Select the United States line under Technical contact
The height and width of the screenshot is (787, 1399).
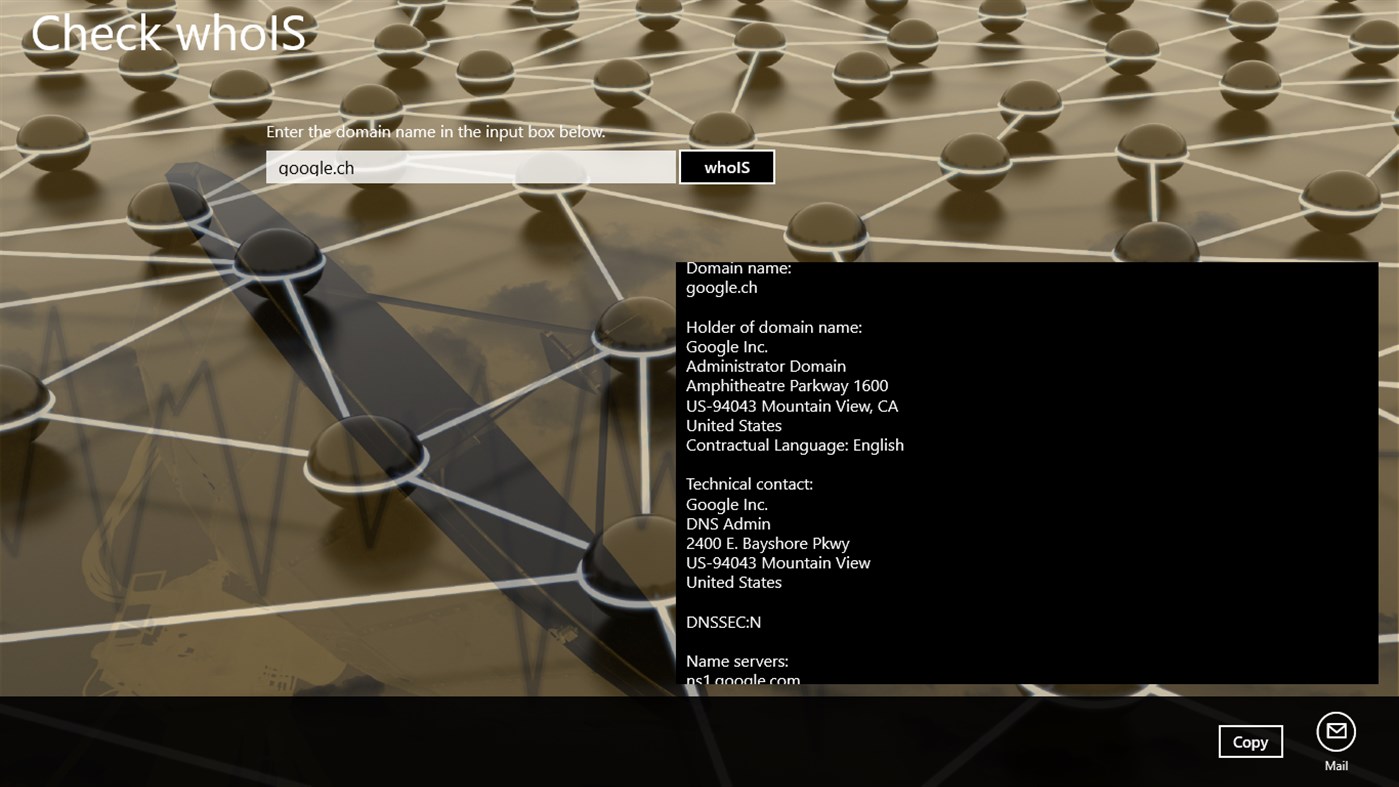734,582
